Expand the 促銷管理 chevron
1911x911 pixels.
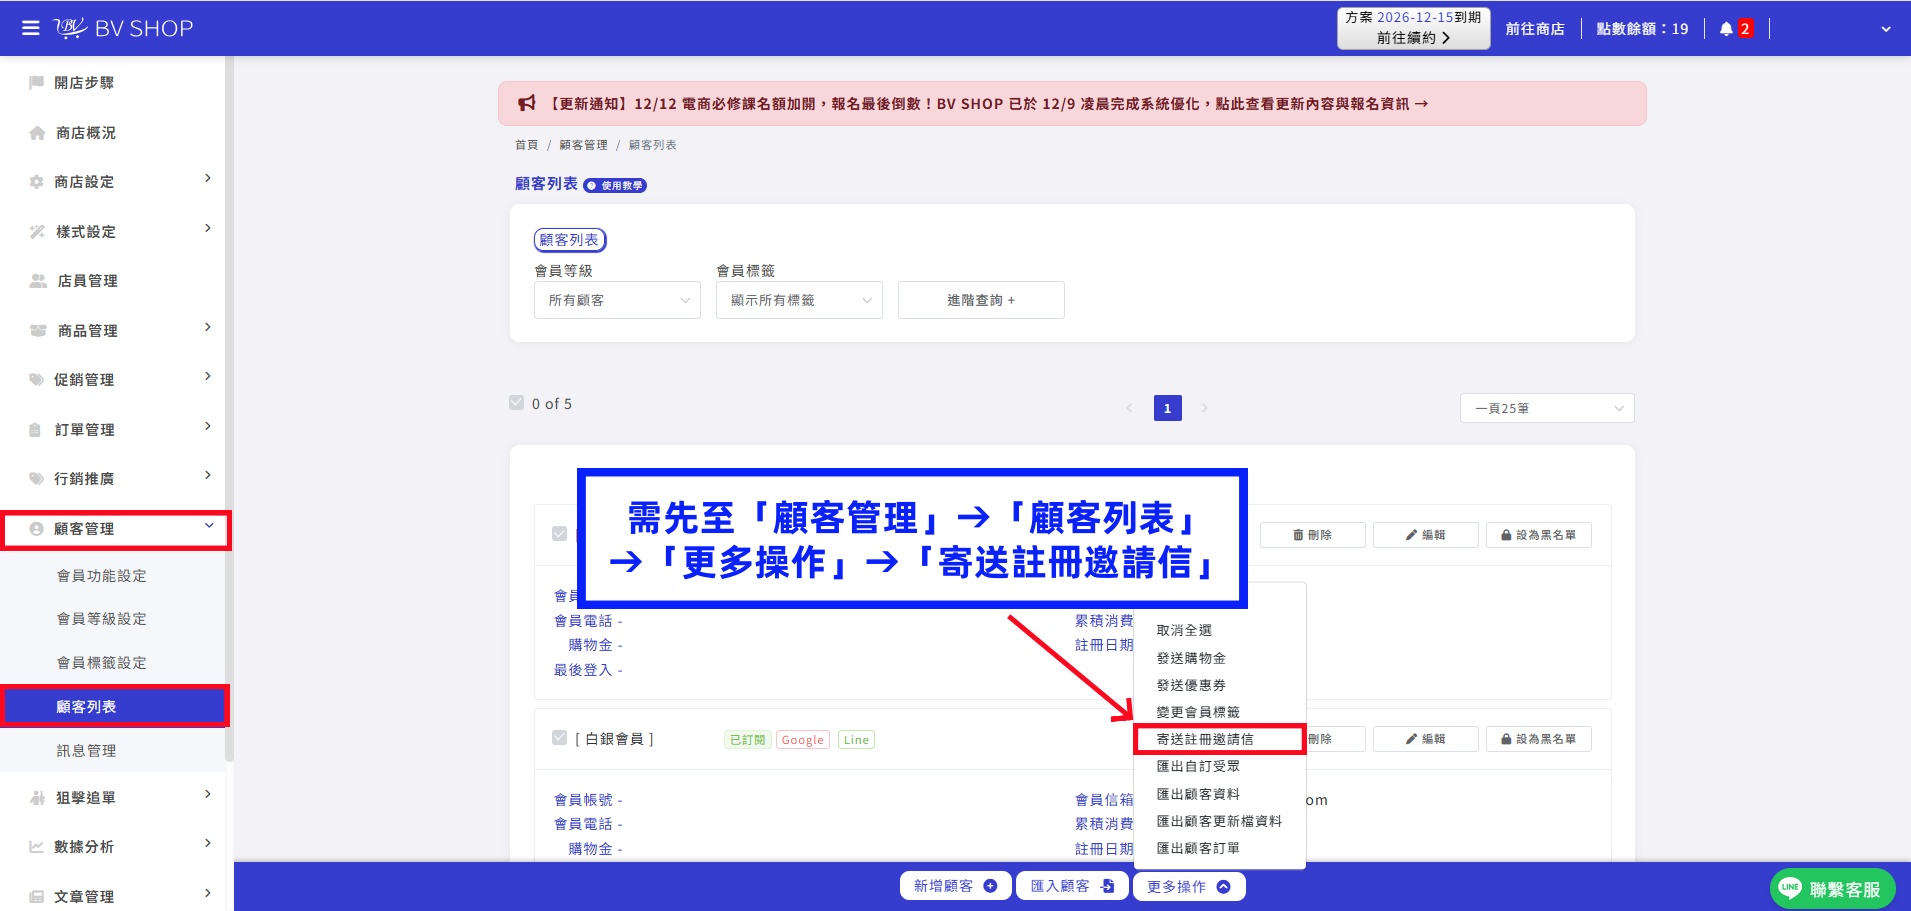(208, 376)
